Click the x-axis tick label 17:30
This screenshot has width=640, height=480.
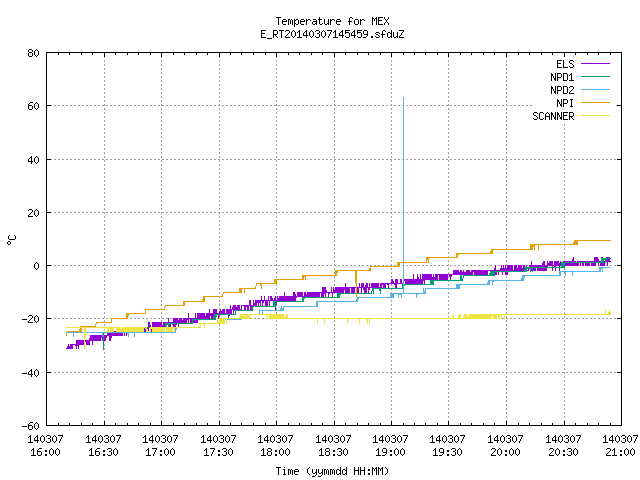click(x=218, y=452)
